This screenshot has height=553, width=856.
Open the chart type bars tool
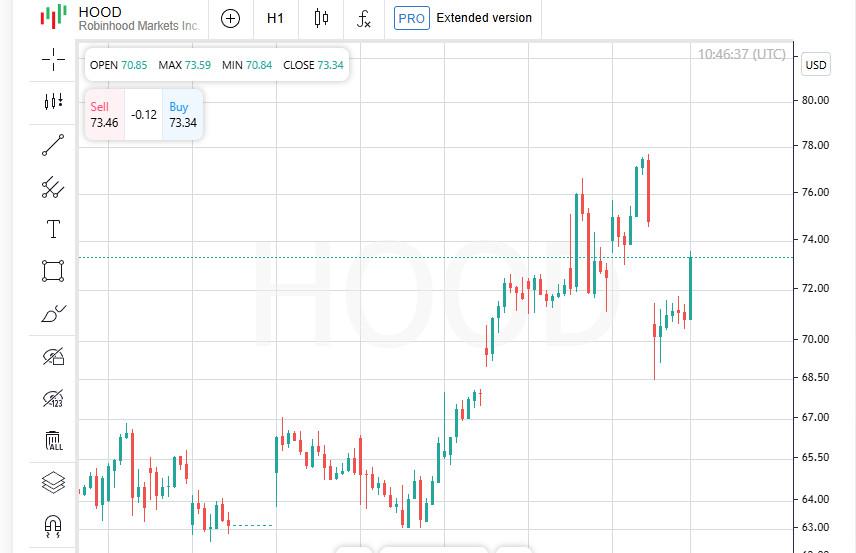click(x=53, y=102)
